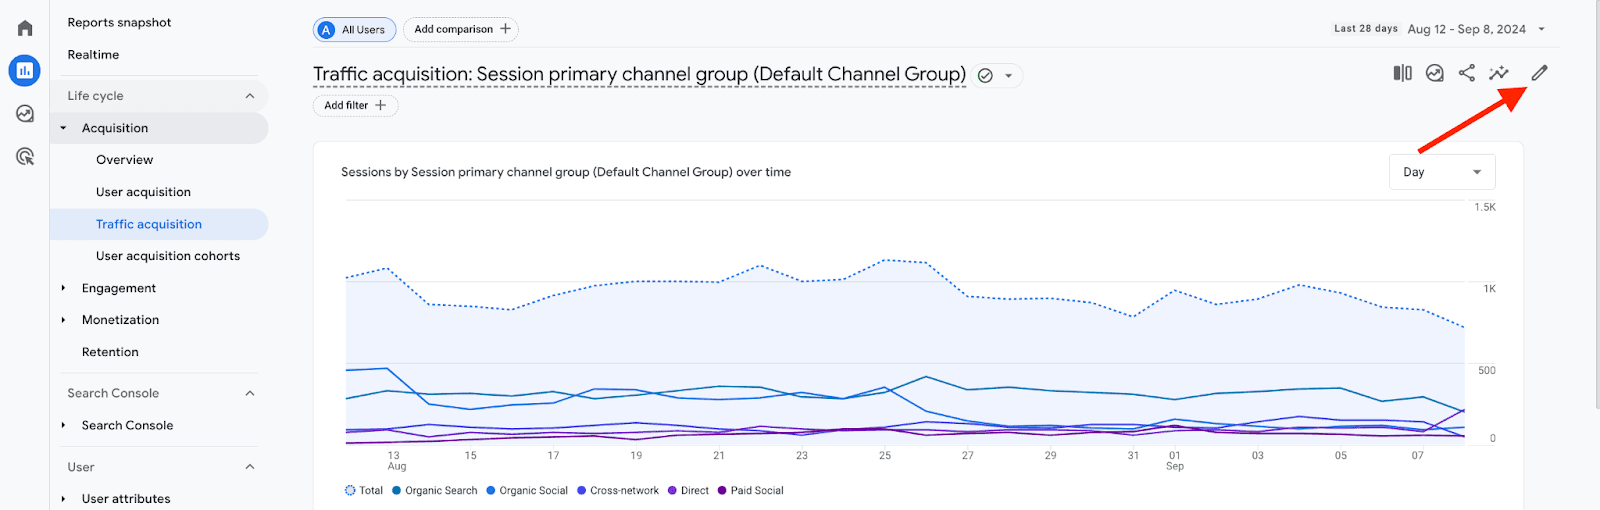Toggle the Paid Social legend series
Viewport: 1600px width, 510px height.
(x=751, y=491)
